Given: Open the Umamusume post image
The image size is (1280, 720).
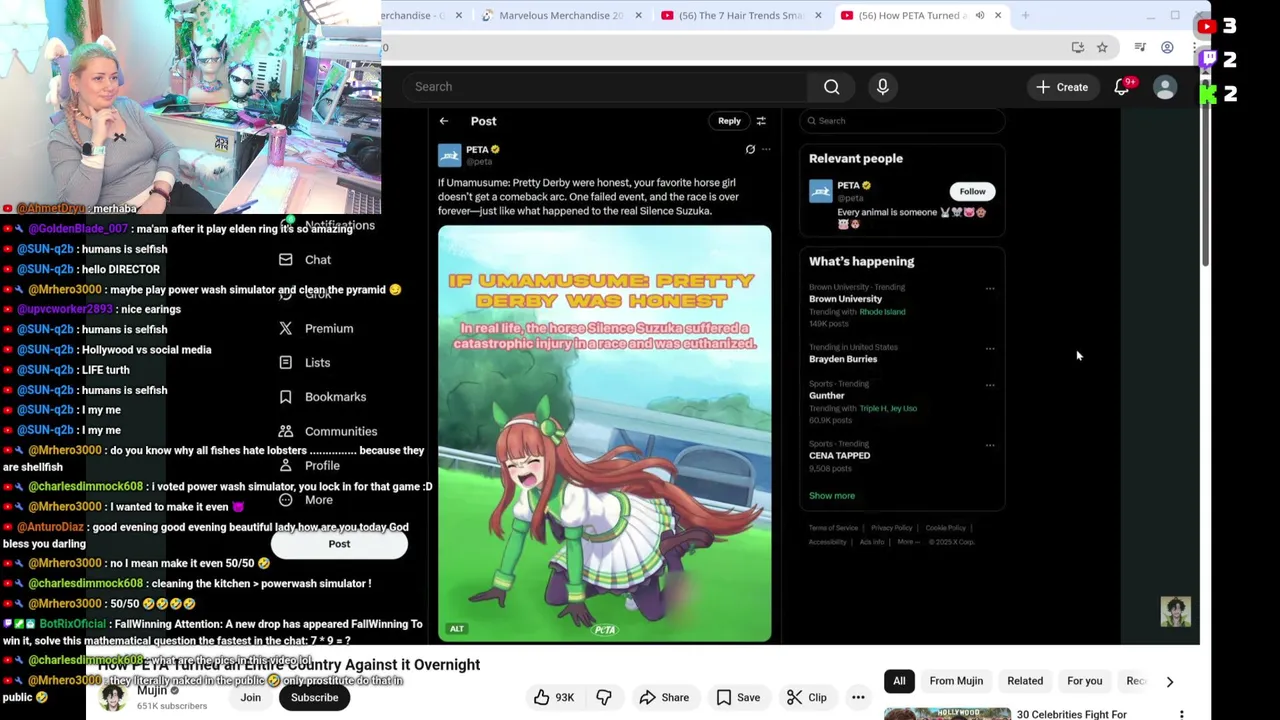Looking at the screenshot, I should point(604,433).
